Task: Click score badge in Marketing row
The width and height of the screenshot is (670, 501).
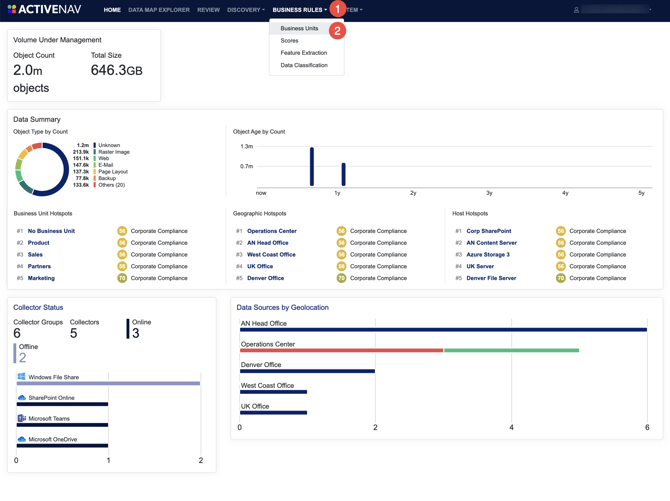Action: [122, 278]
